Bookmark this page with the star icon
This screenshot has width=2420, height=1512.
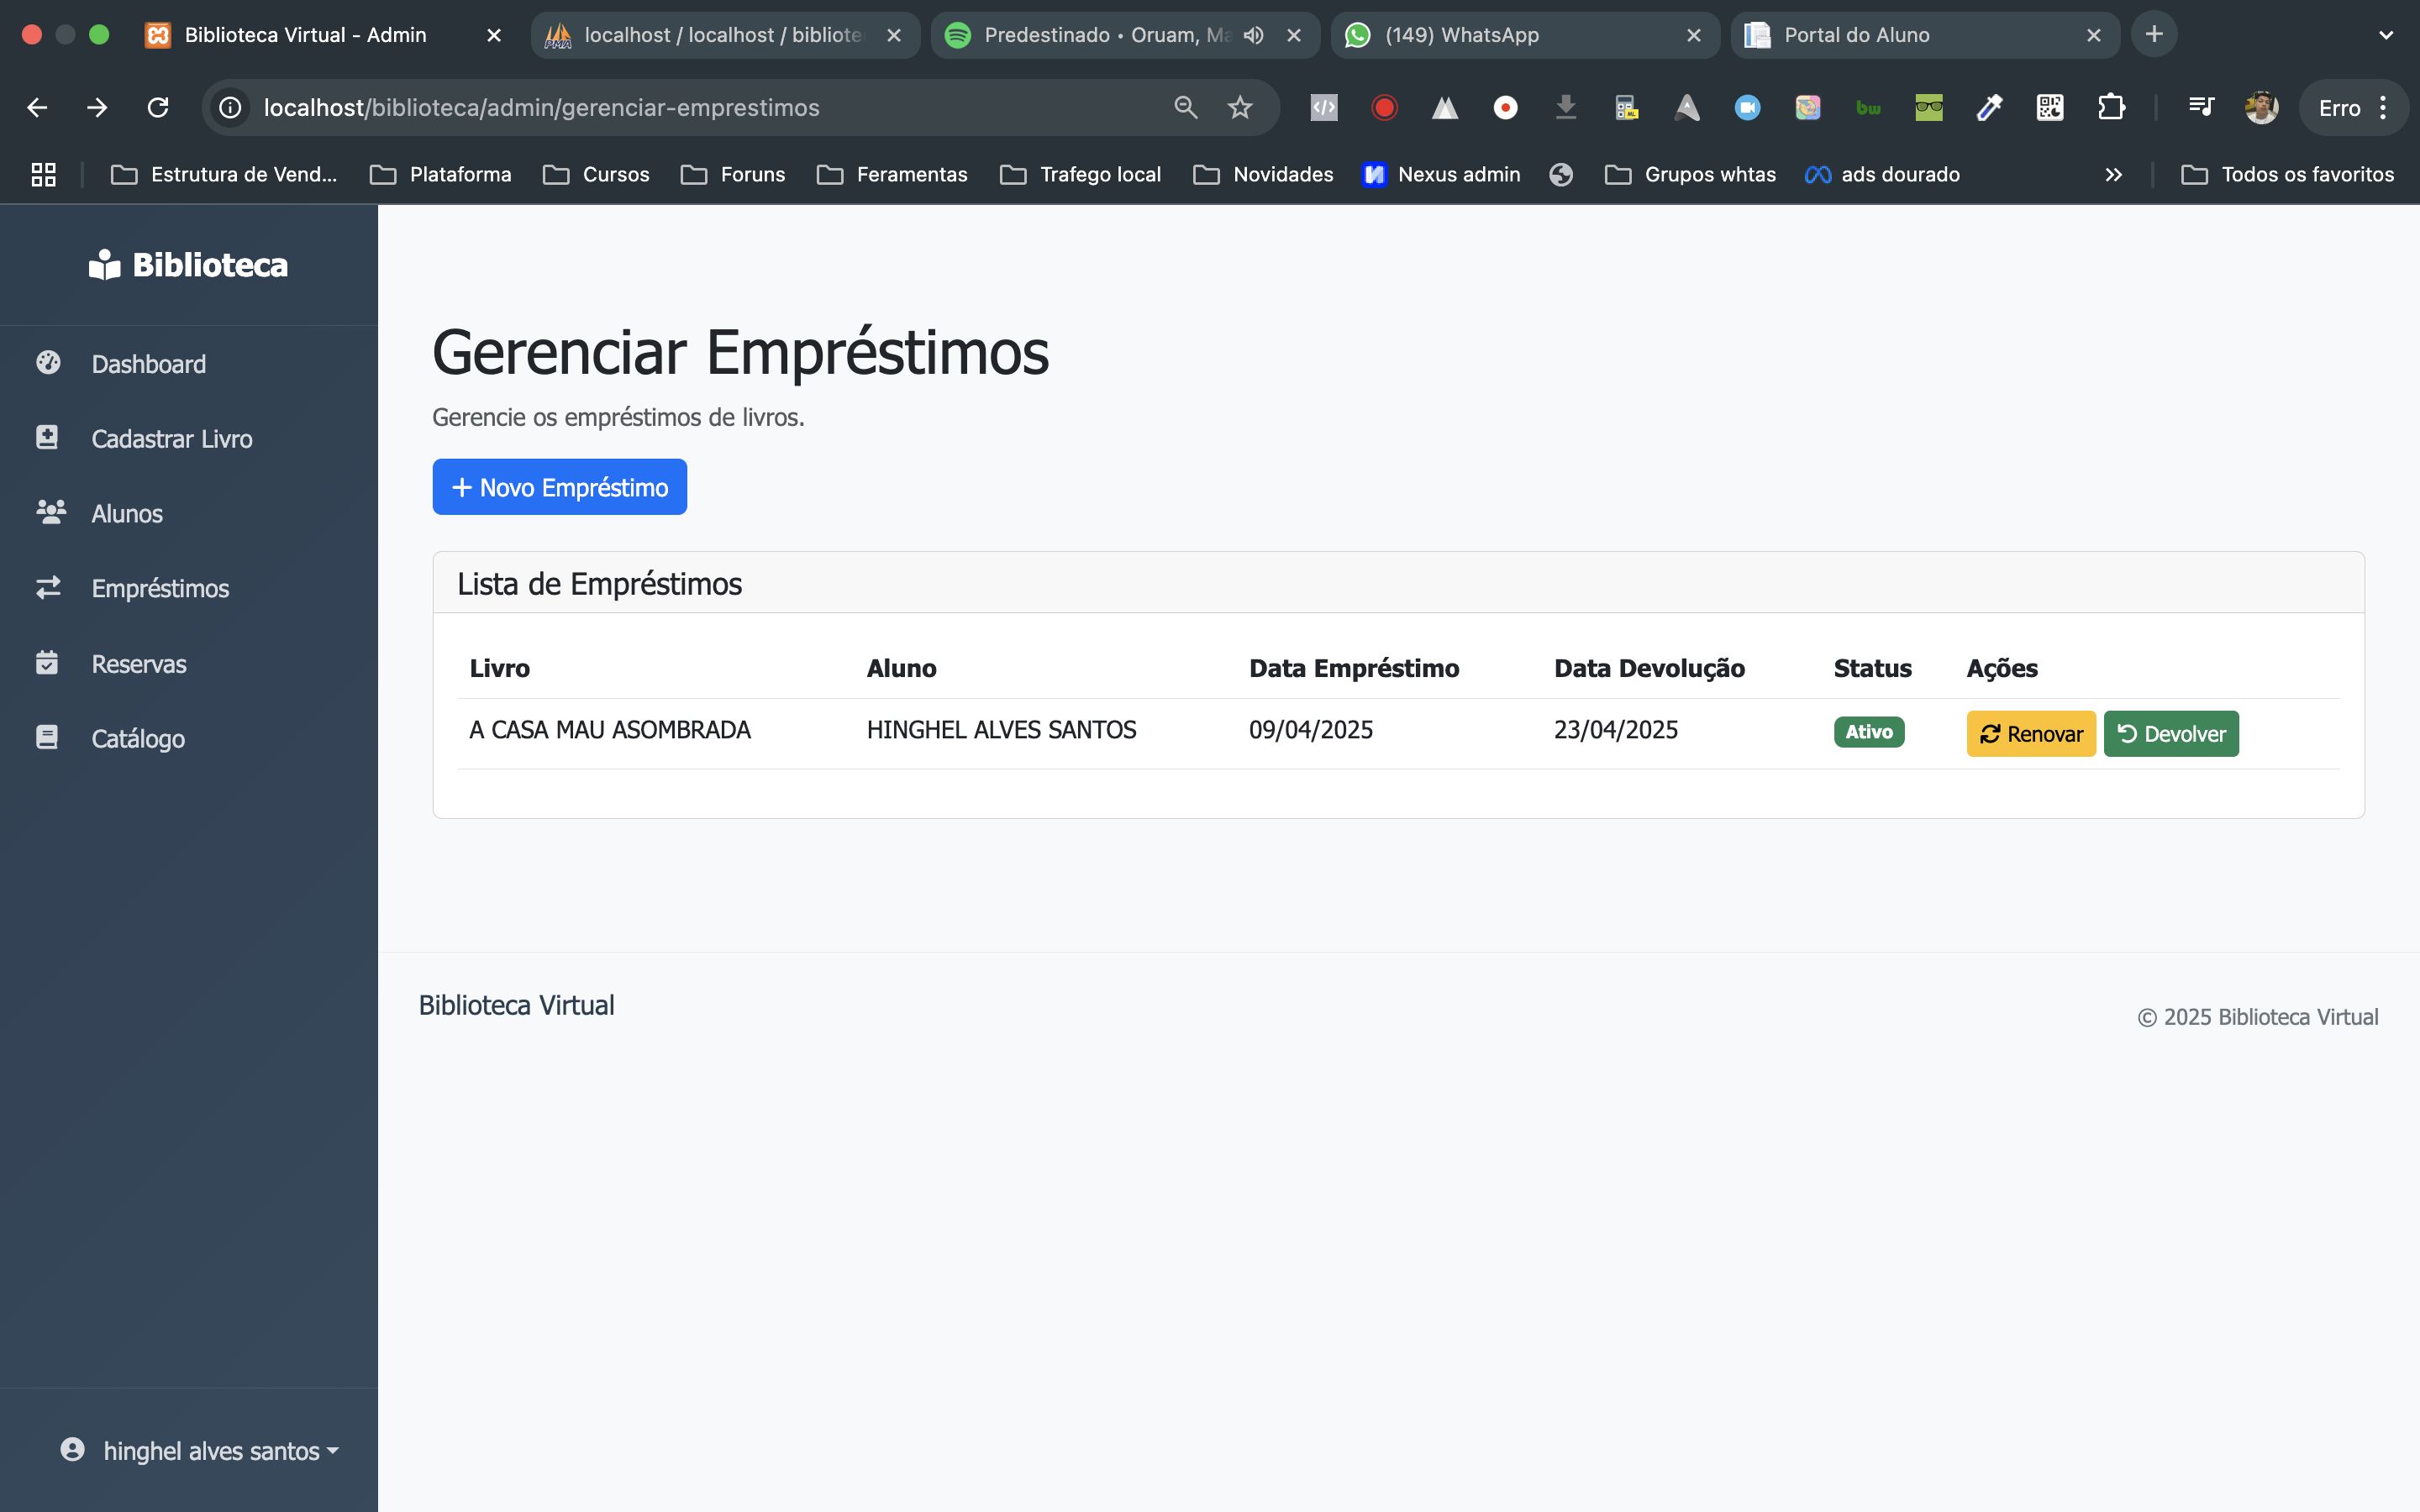[x=1241, y=107]
